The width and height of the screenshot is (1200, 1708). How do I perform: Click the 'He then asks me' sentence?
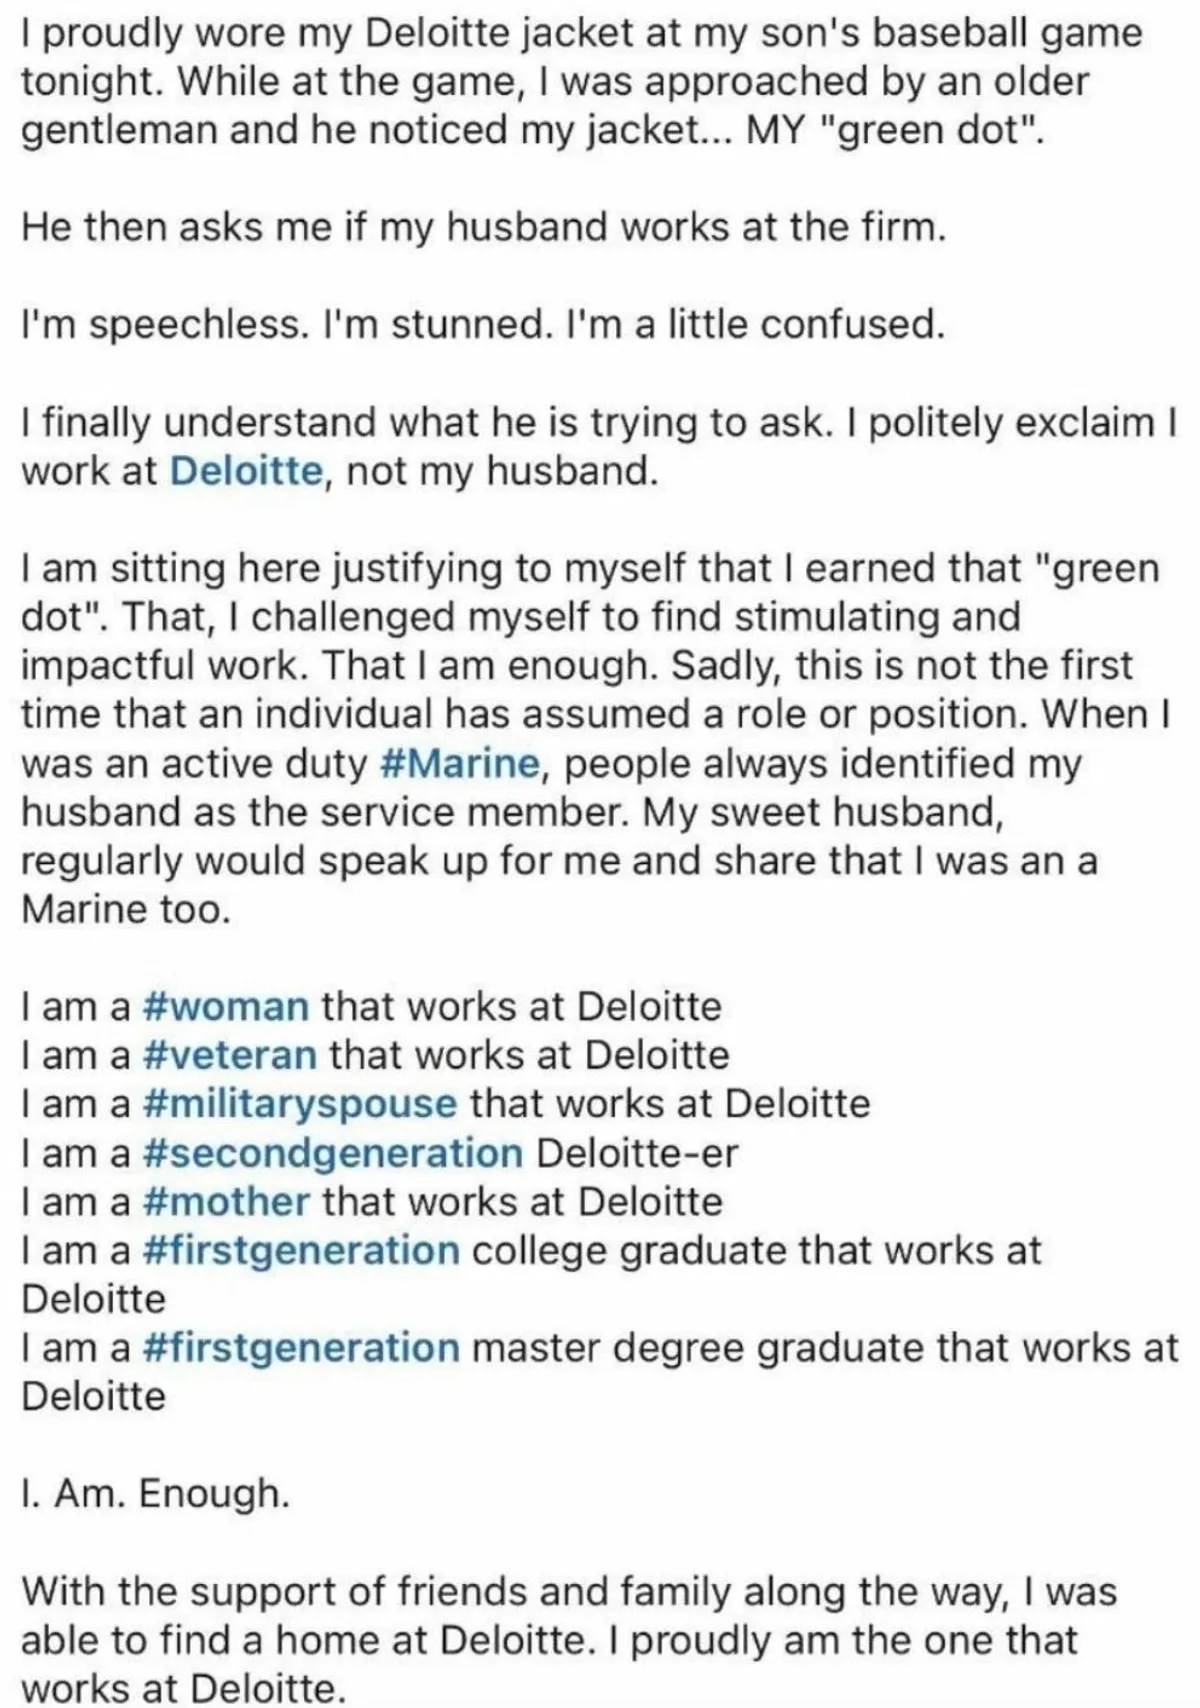point(481,228)
